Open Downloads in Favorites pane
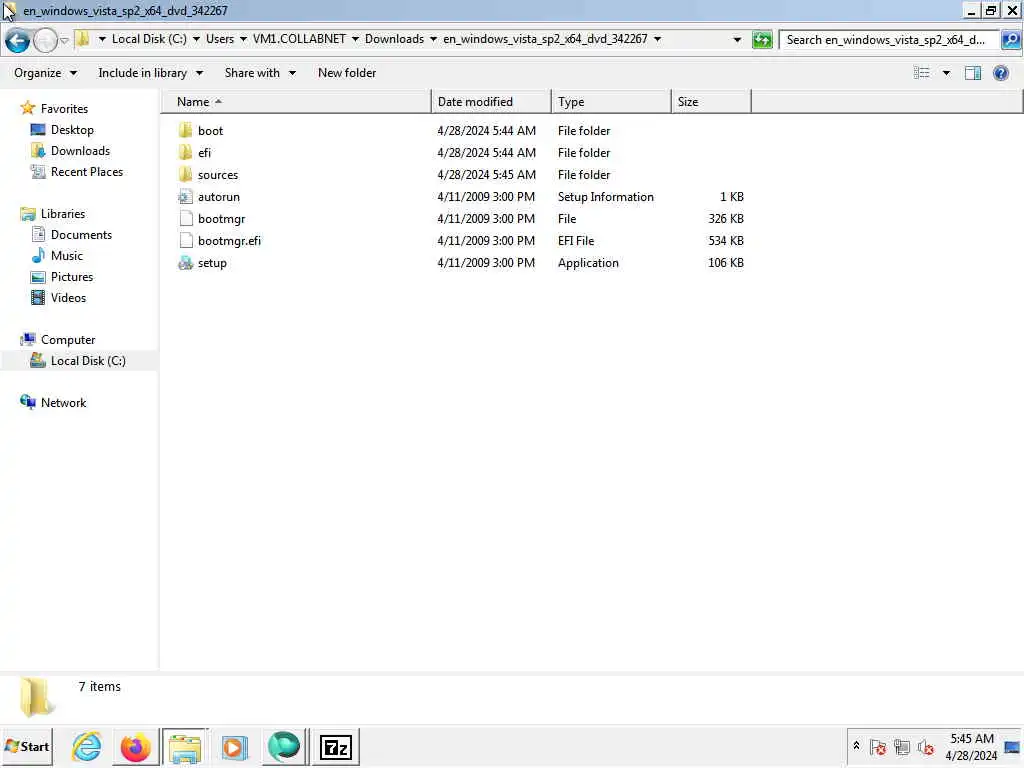 pyautogui.click(x=80, y=151)
